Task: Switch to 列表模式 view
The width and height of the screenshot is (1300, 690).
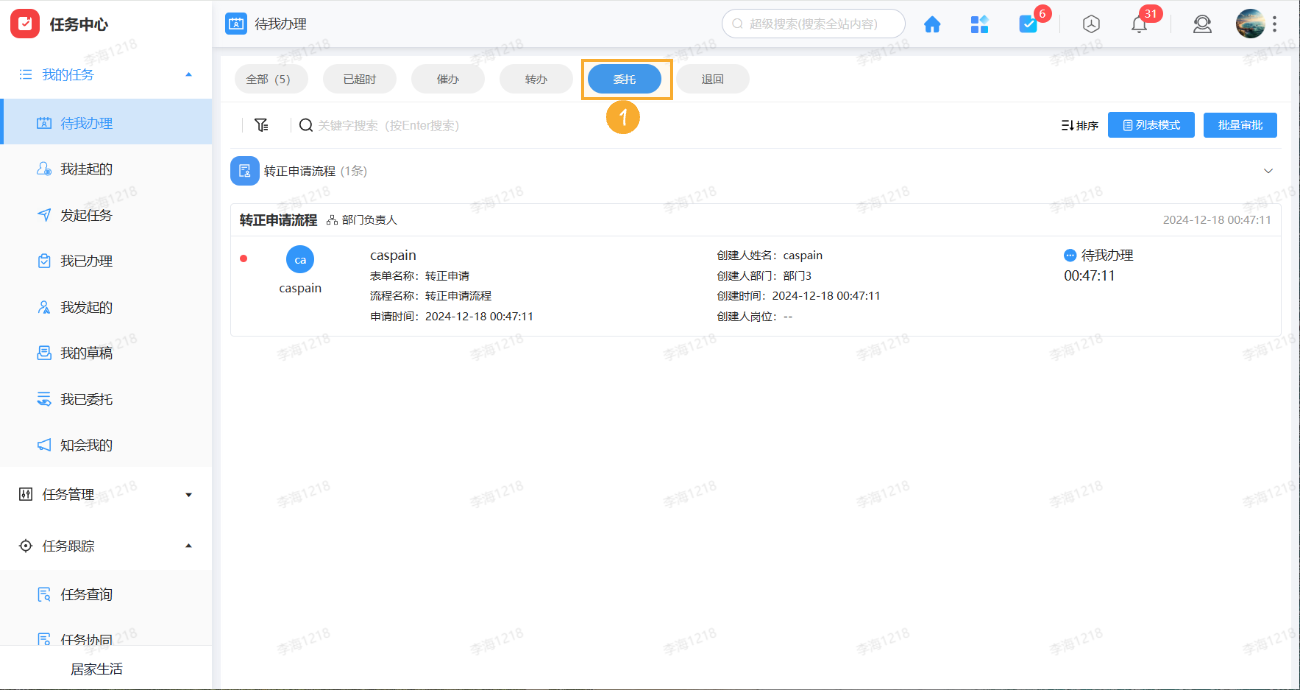Action: pos(1150,124)
